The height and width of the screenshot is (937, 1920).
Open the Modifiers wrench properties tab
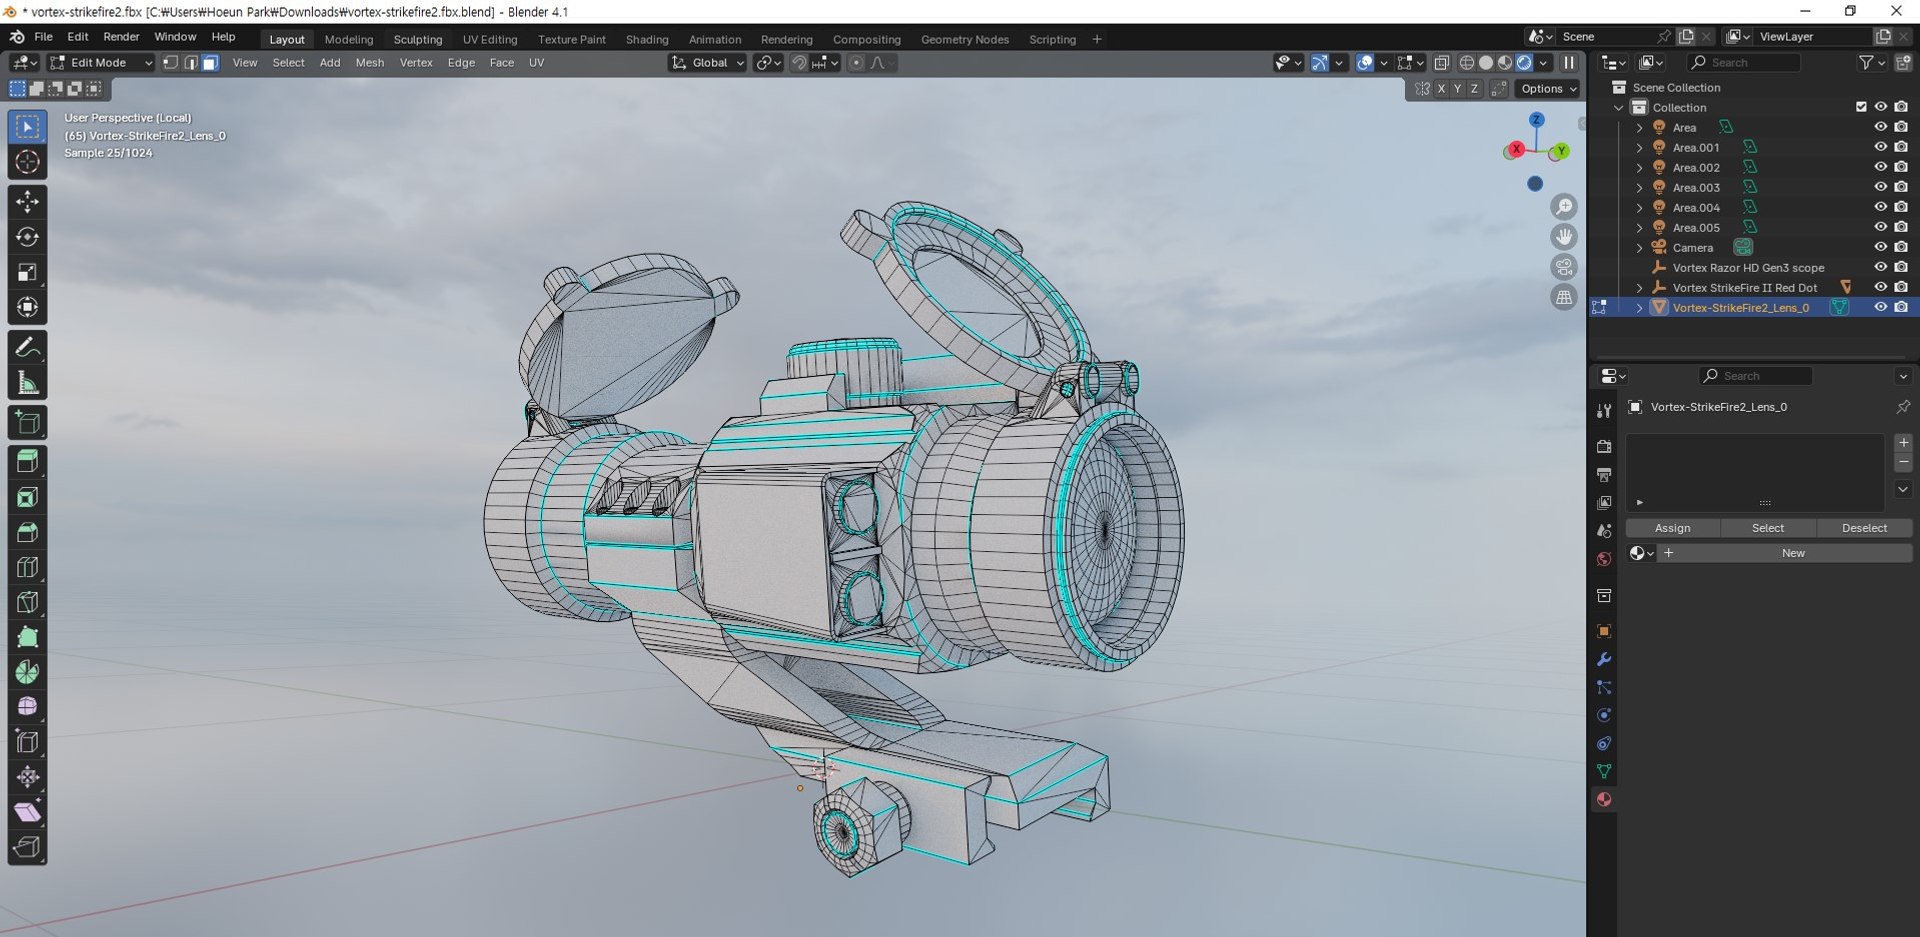pos(1604,660)
